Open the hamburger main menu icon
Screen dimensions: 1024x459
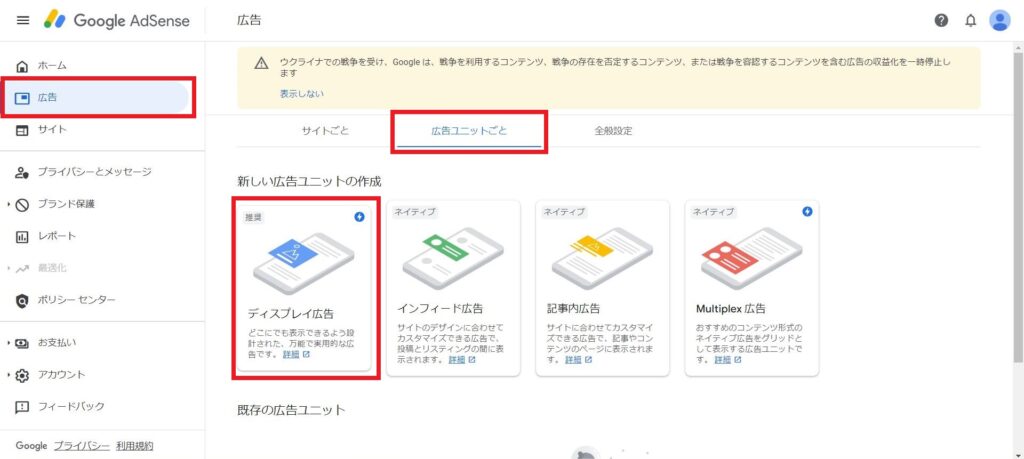23,20
